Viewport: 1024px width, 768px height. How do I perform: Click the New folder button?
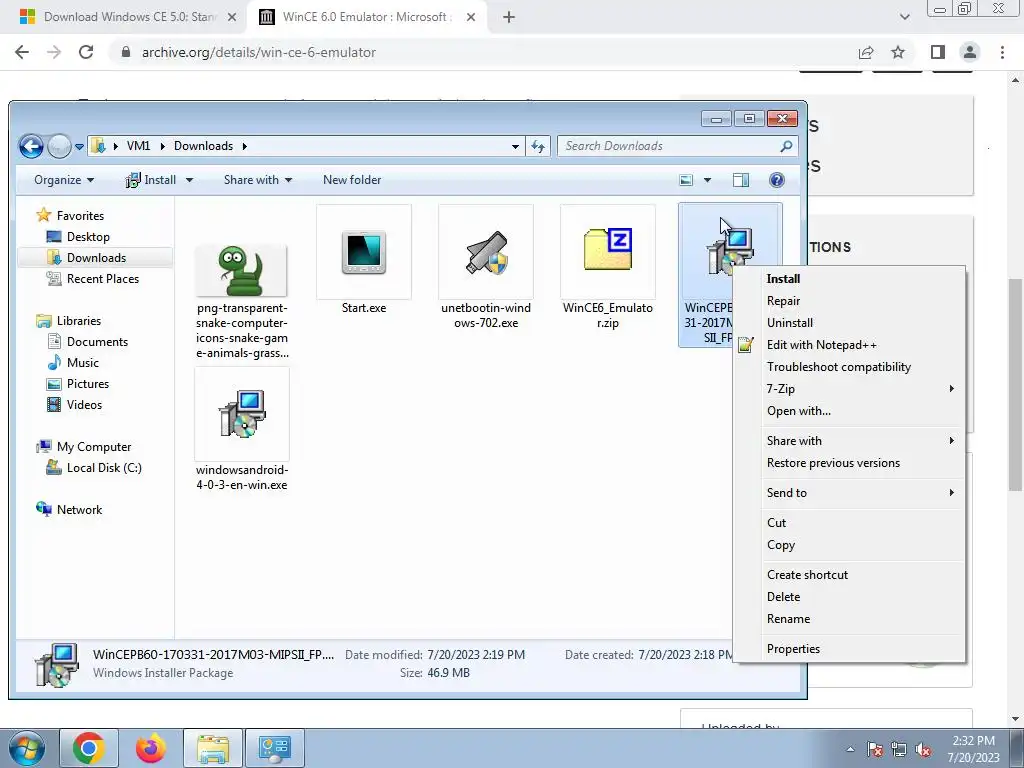tap(352, 180)
